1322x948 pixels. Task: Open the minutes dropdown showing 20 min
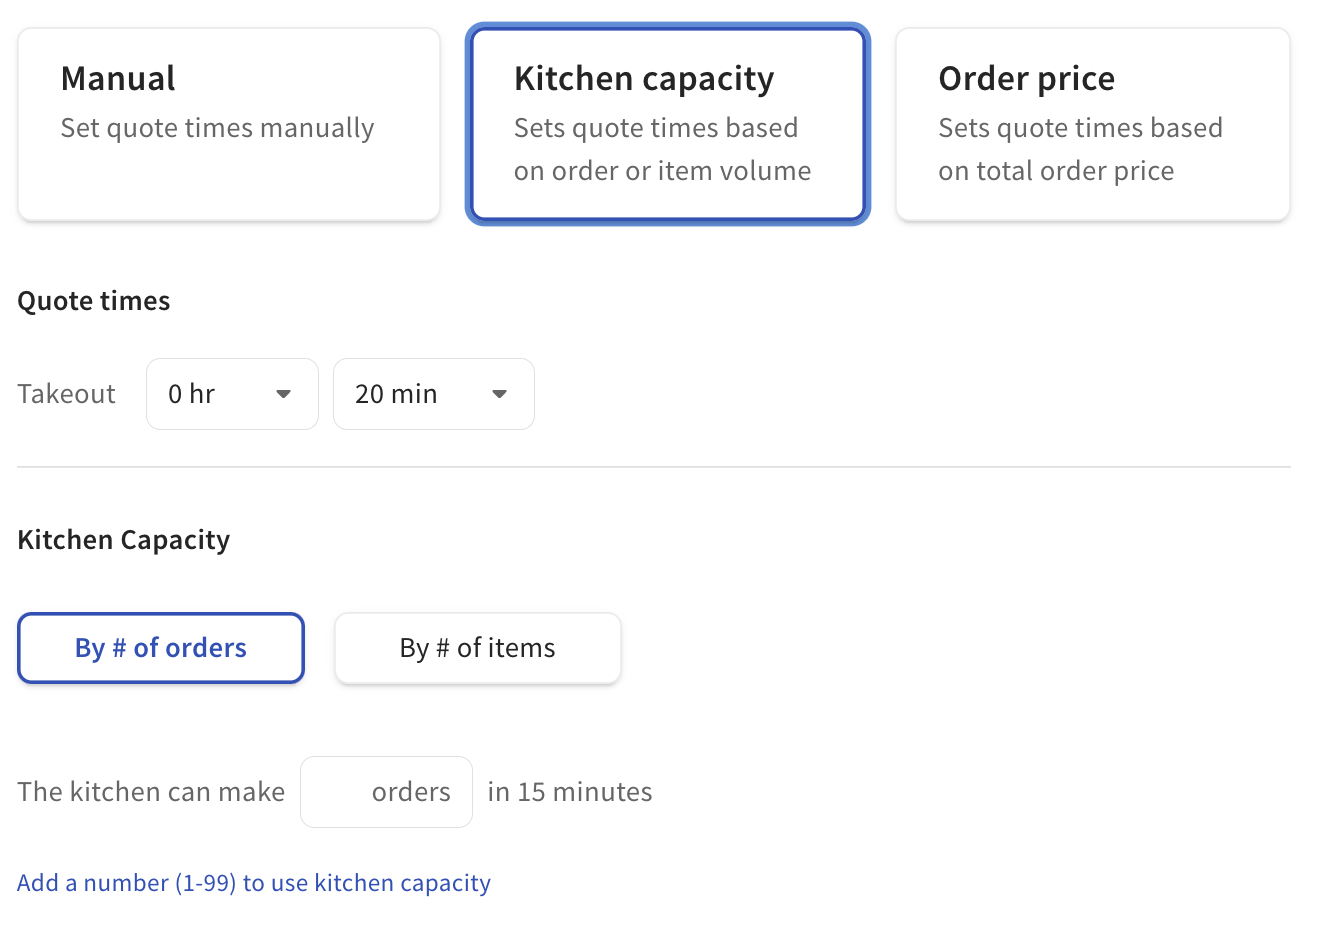(433, 393)
